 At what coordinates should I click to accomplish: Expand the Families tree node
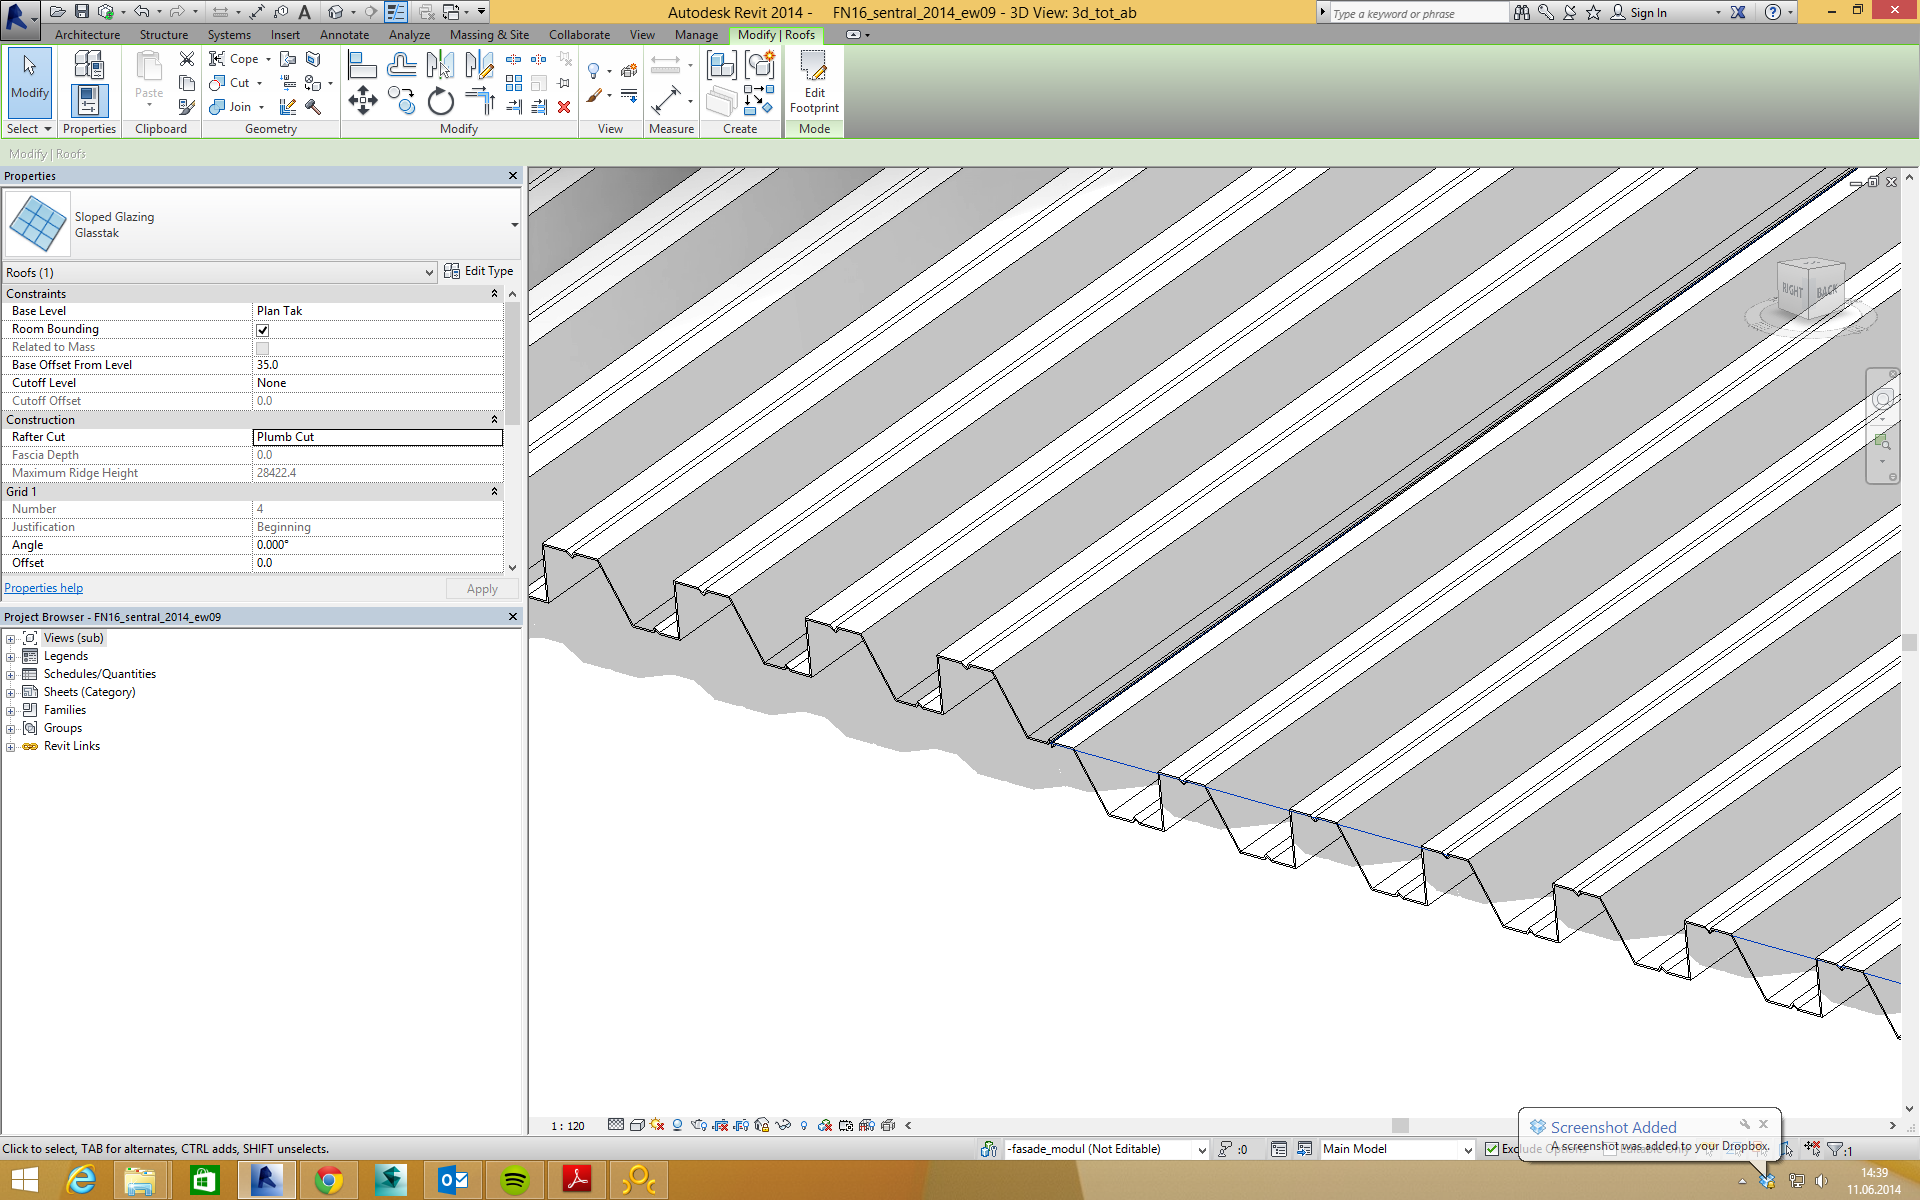coord(11,711)
